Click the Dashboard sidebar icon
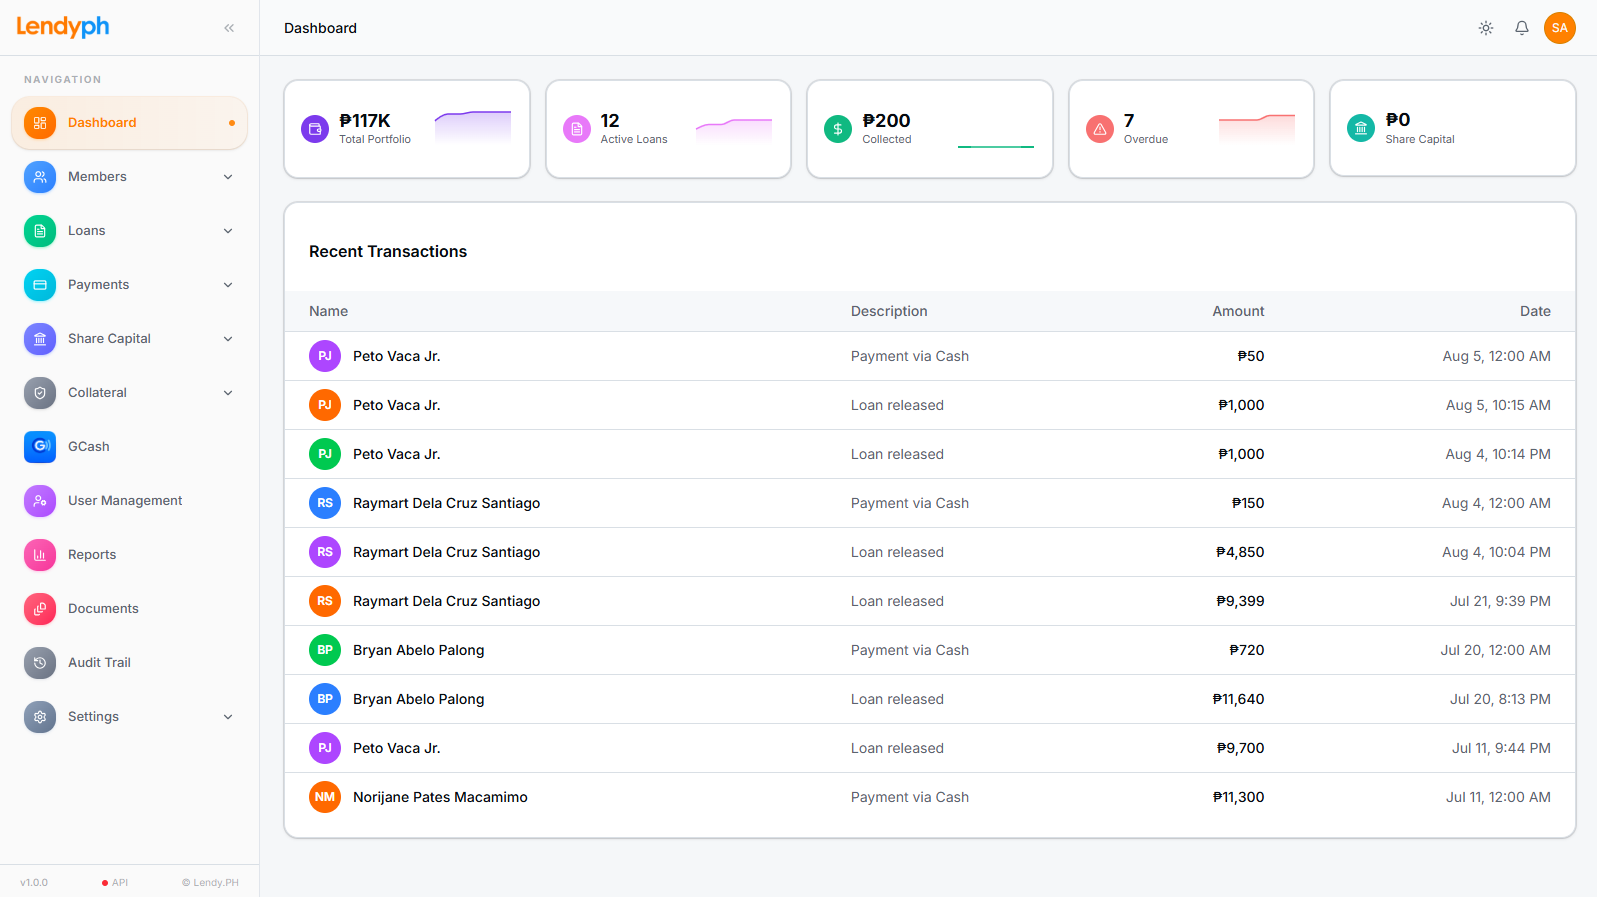Image resolution: width=1597 pixels, height=897 pixels. 40,123
